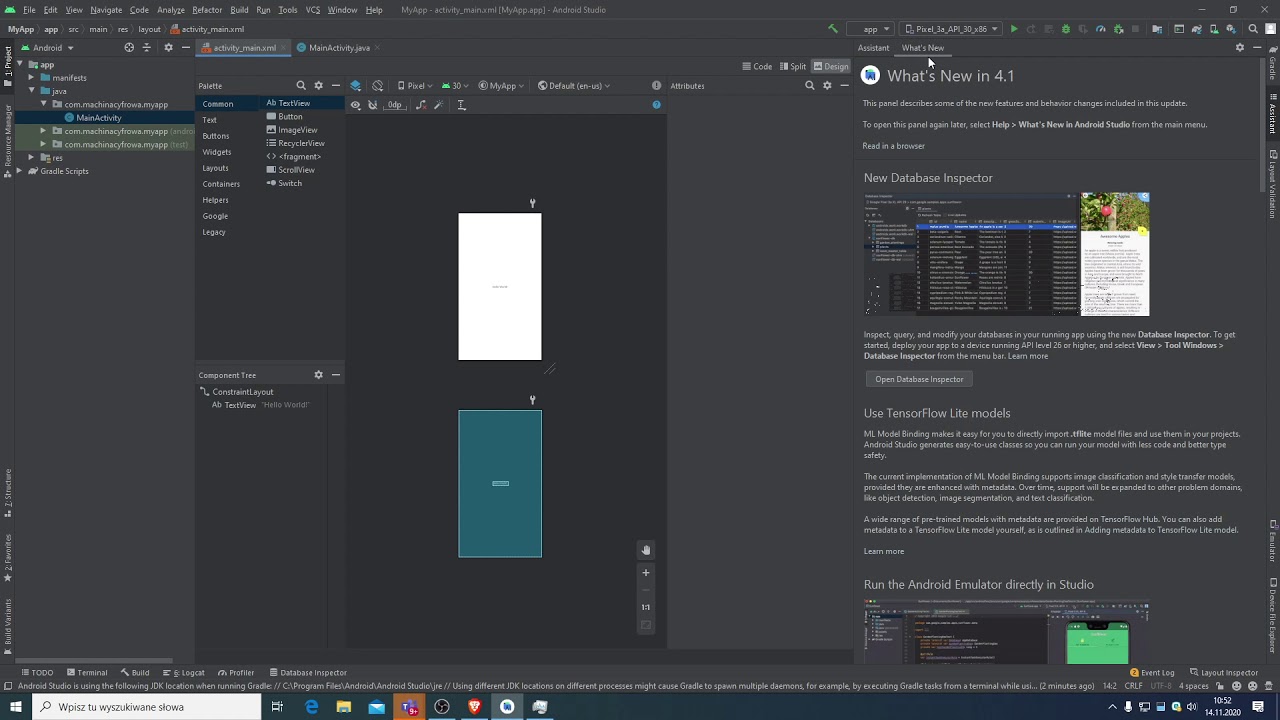Open the Default (en-us) locale dropdown
Screen dimensions: 1280x720
pos(574,86)
